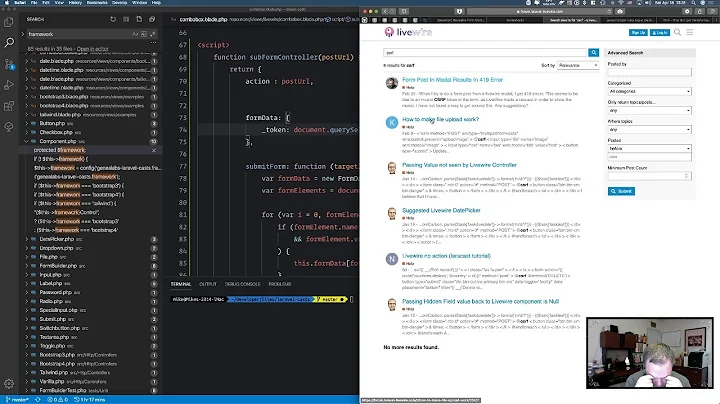Open the Sort by Relevance dropdown
720x404 pixels.
578,65
